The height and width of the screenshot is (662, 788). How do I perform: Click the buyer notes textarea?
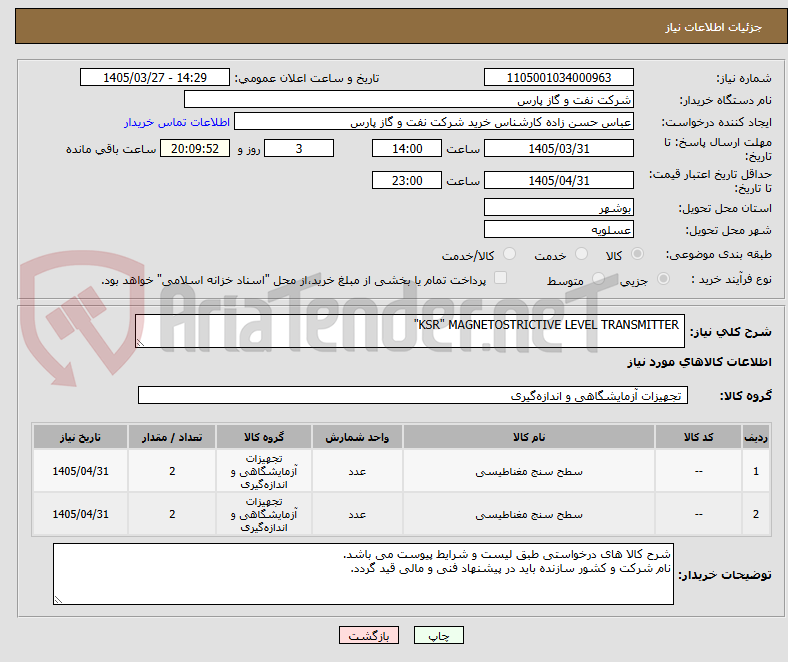pyautogui.click(x=363, y=574)
